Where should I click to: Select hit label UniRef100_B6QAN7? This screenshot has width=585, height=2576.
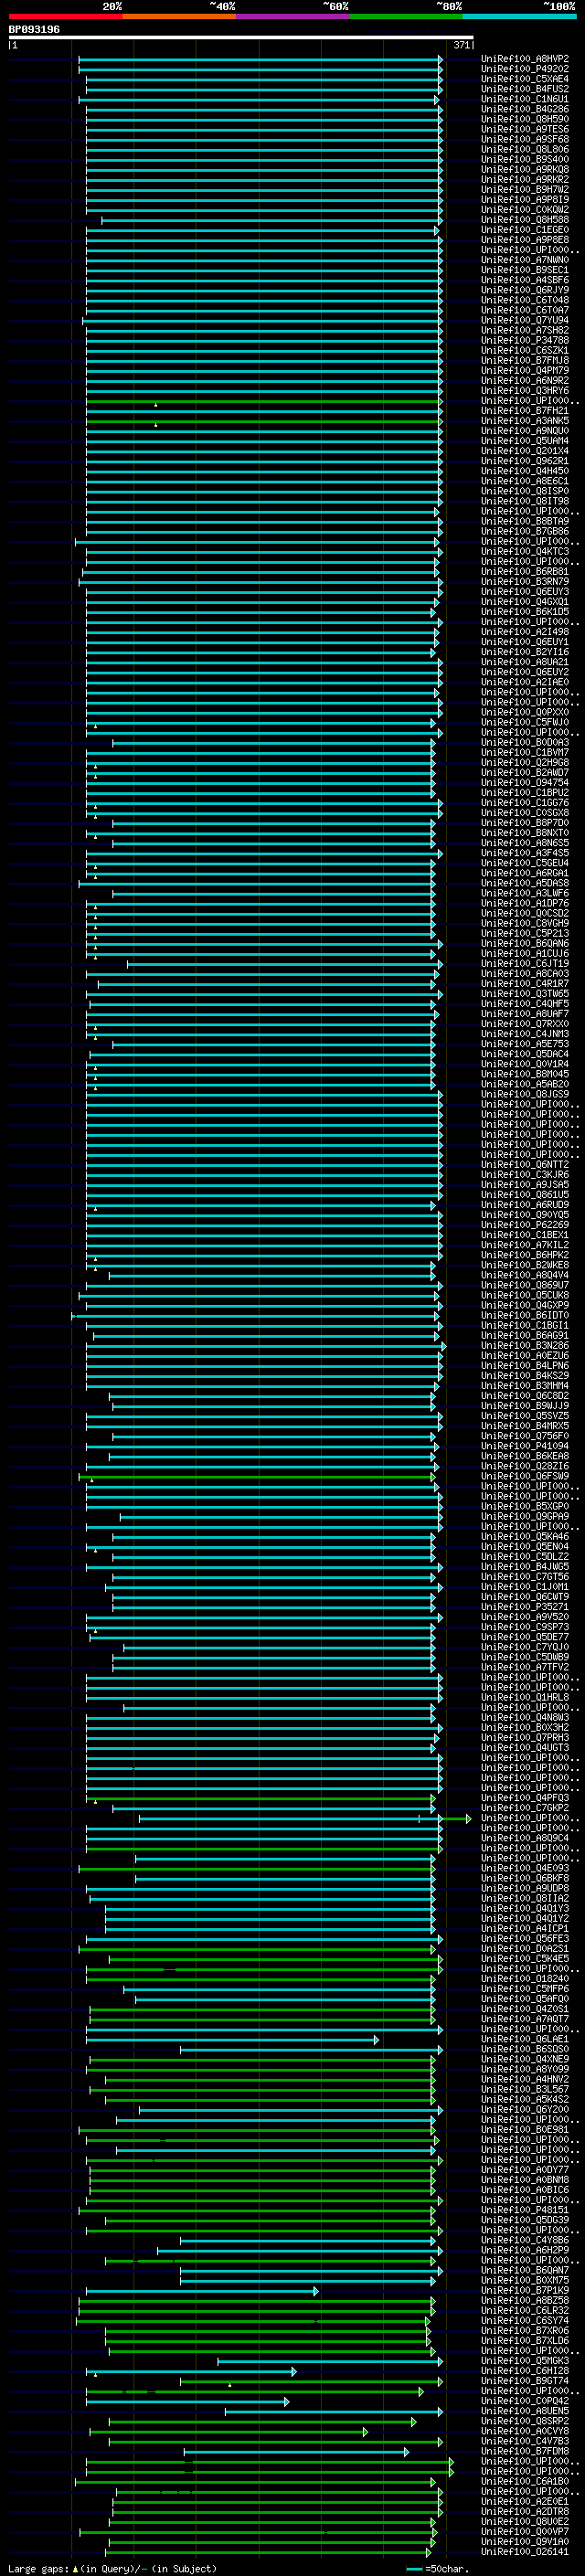point(525,2270)
